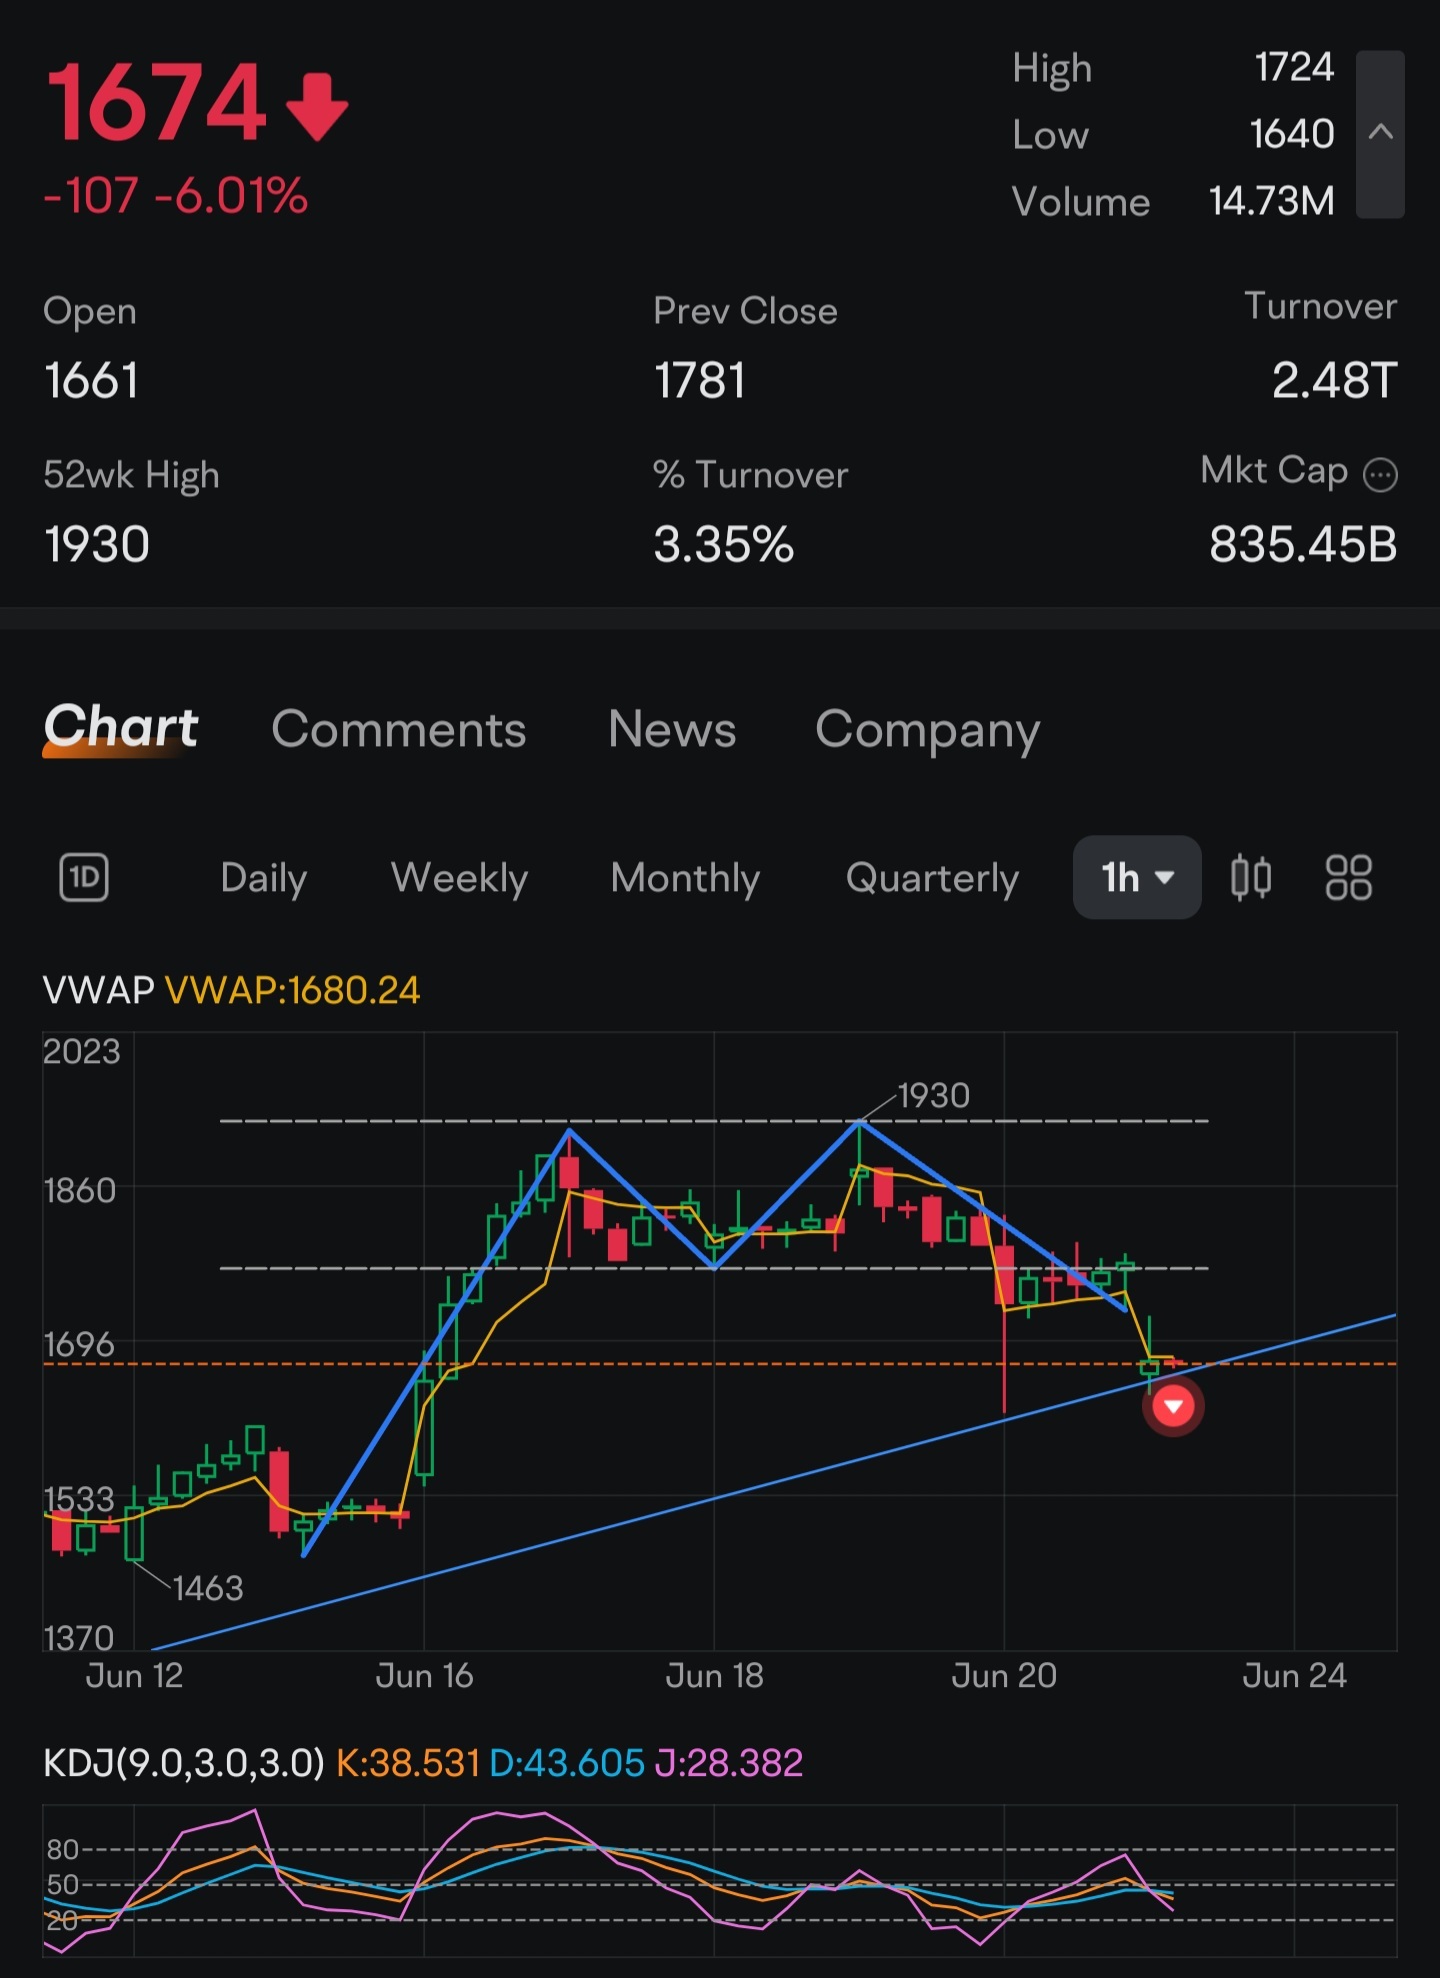Open the candlestick chart style icon
This screenshot has width=1440, height=1978.
pos(1251,878)
